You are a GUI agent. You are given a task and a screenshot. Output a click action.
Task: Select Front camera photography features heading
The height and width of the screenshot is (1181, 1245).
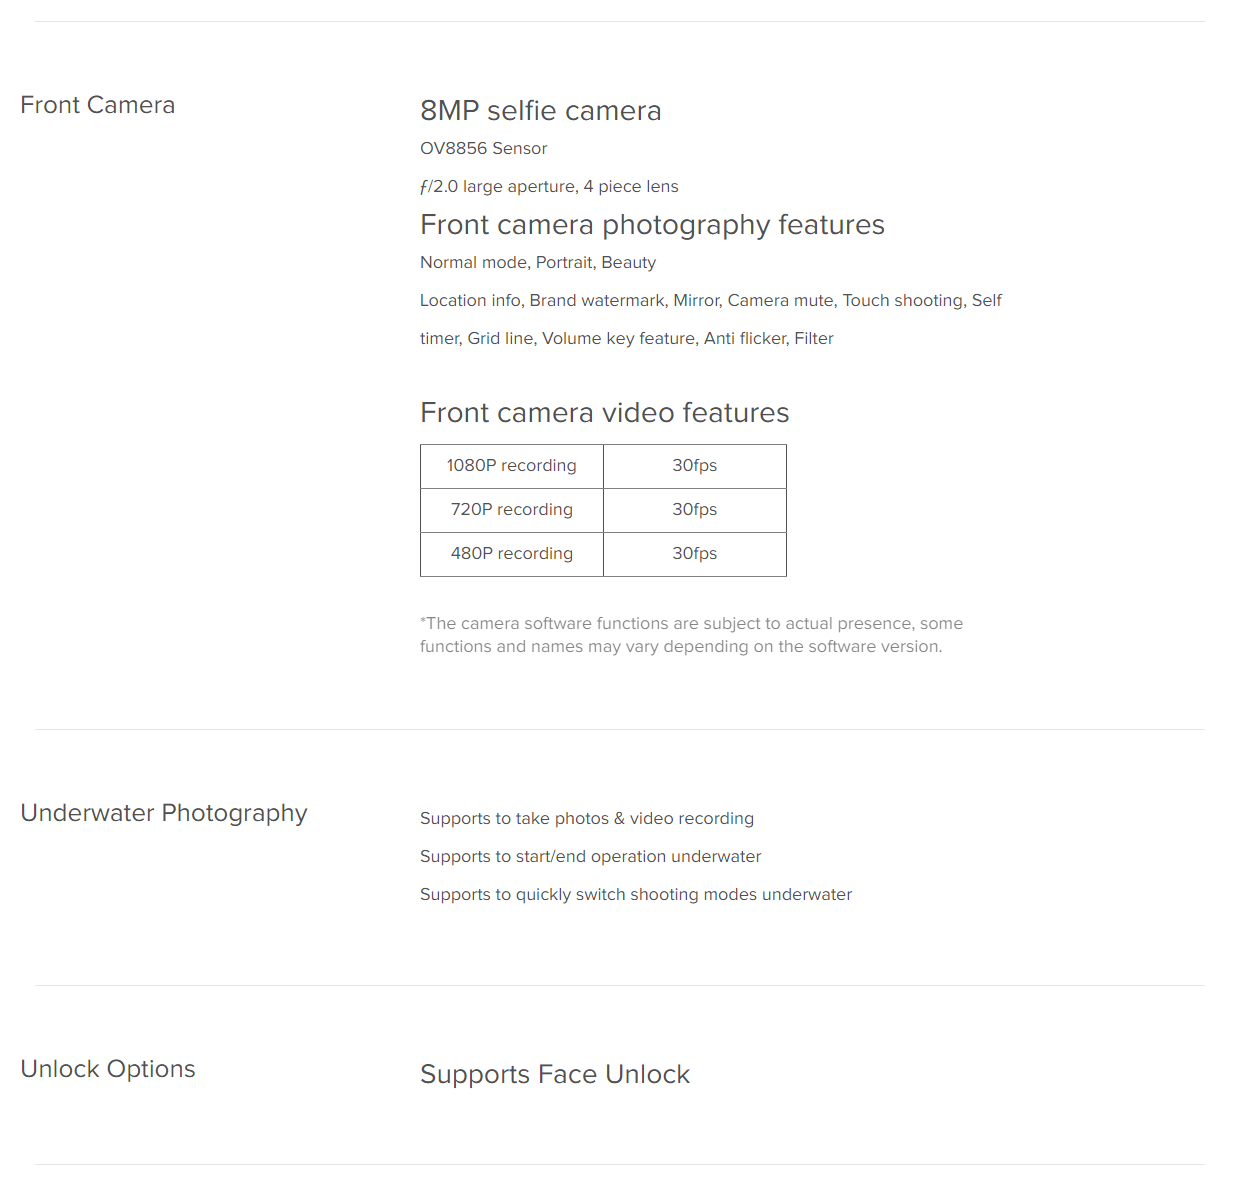[652, 225]
